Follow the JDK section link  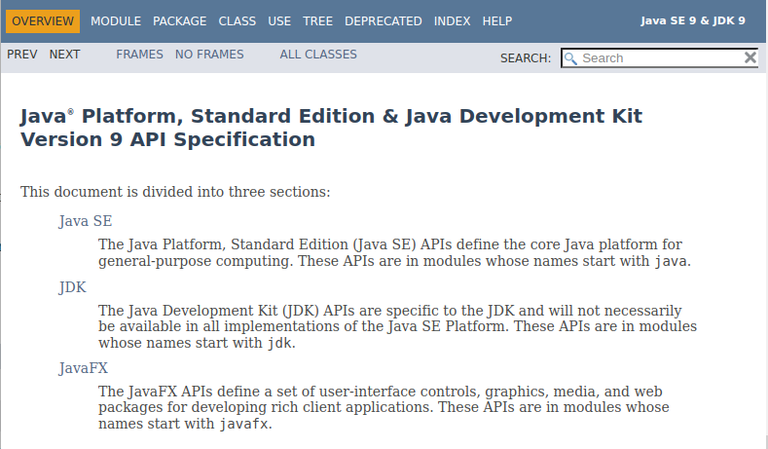[72, 287]
